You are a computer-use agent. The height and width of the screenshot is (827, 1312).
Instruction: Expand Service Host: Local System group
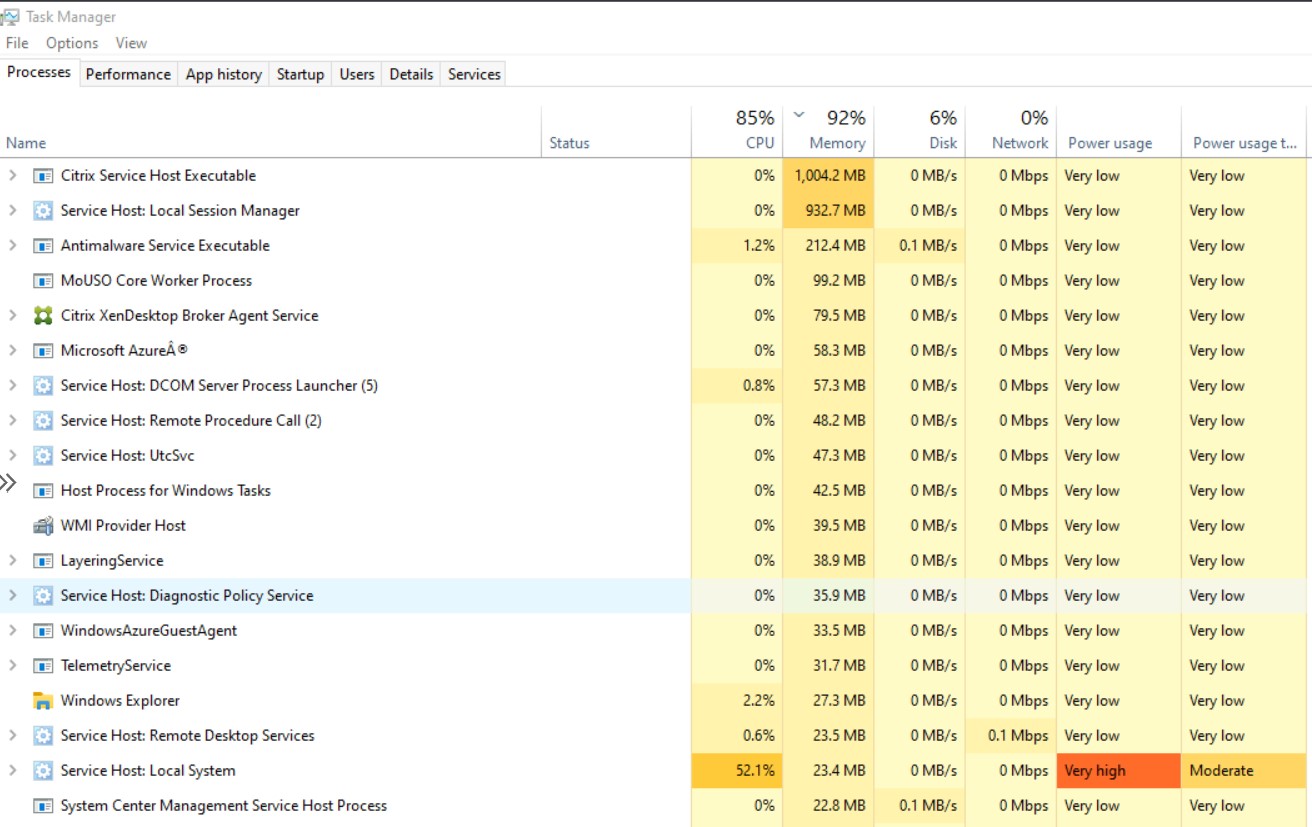pos(13,771)
